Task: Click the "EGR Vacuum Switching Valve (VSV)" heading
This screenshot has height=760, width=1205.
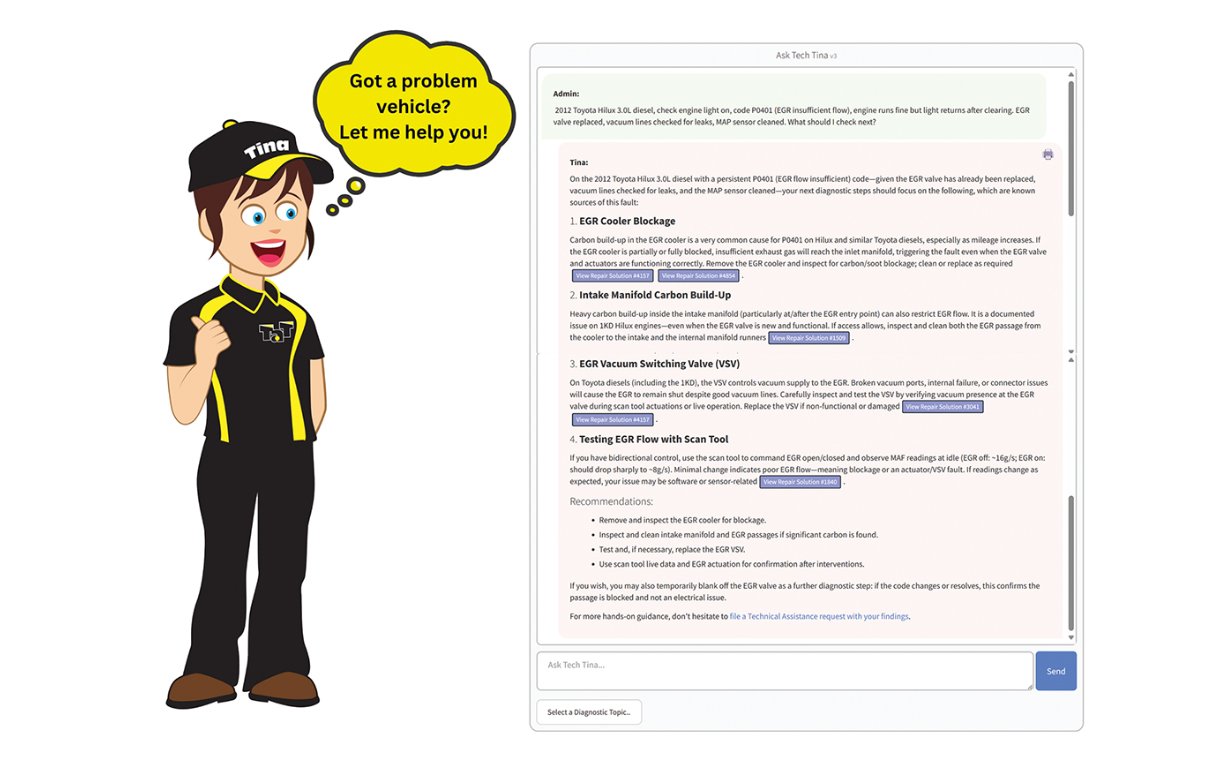Action: point(659,364)
